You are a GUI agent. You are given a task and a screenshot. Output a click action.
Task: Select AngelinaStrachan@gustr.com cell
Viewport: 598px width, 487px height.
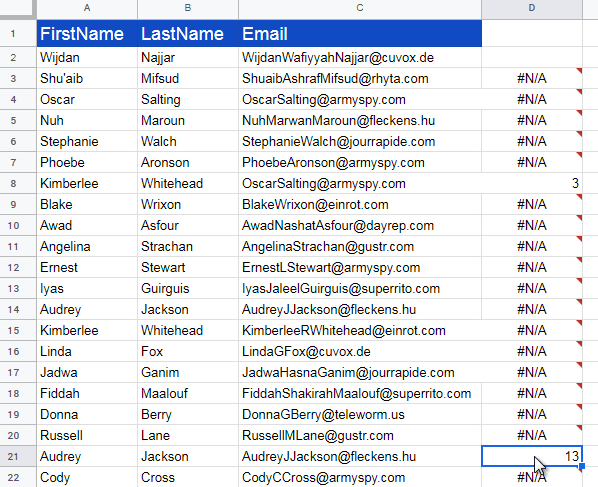point(360,246)
